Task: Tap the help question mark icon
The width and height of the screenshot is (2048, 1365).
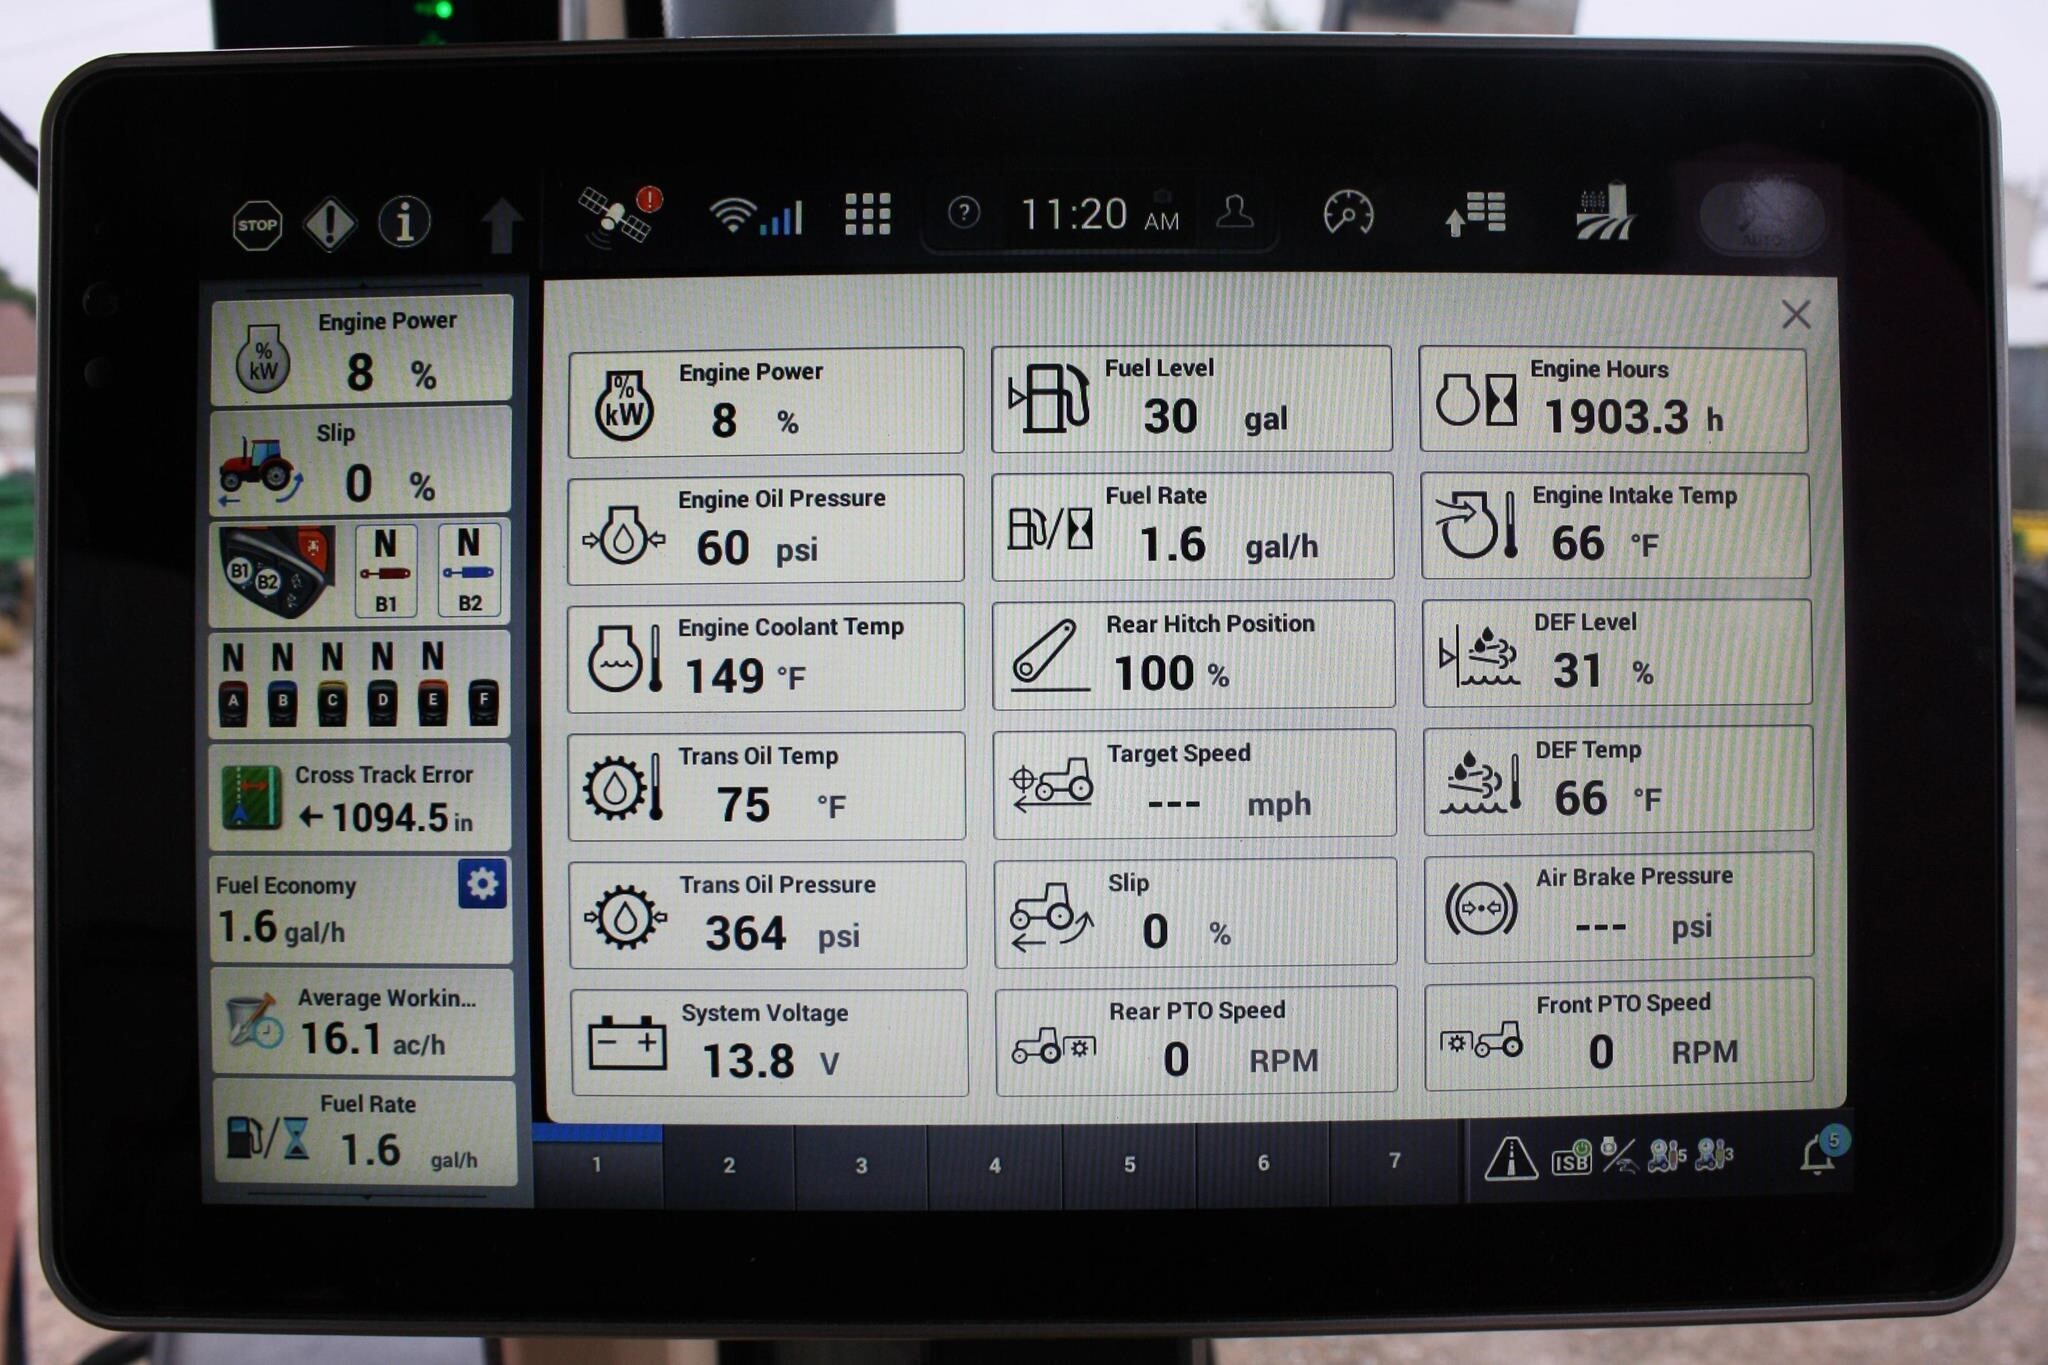Action: click(x=964, y=212)
